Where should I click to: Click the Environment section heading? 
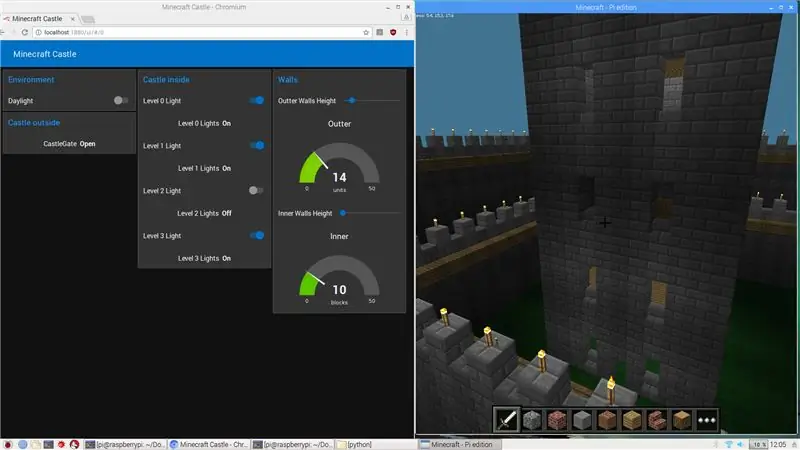click(31, 80)
